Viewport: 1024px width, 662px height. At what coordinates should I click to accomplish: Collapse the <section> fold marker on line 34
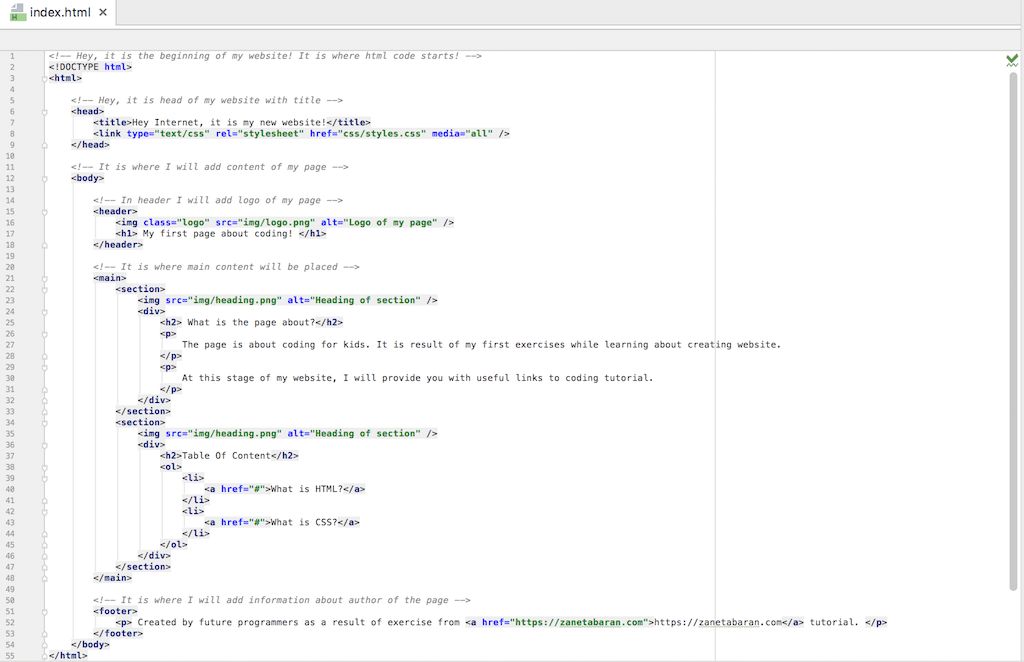[44, 422]
